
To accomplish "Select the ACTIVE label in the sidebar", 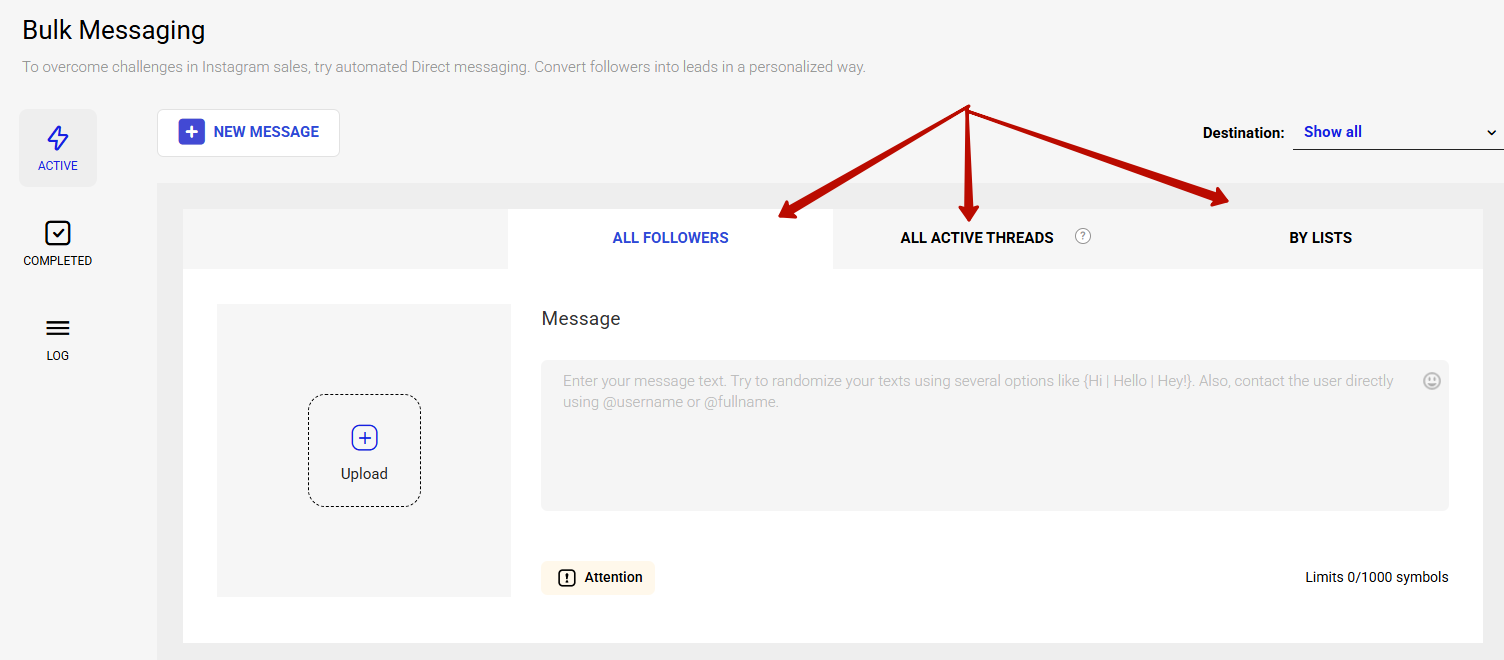I will pos(58,166).
